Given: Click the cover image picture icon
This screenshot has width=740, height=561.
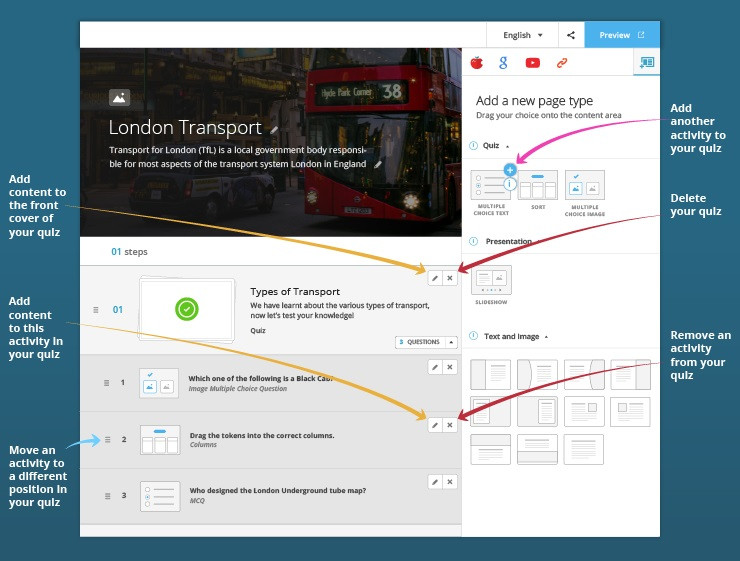Looking at the screenshot, I should tap(119, 98).
